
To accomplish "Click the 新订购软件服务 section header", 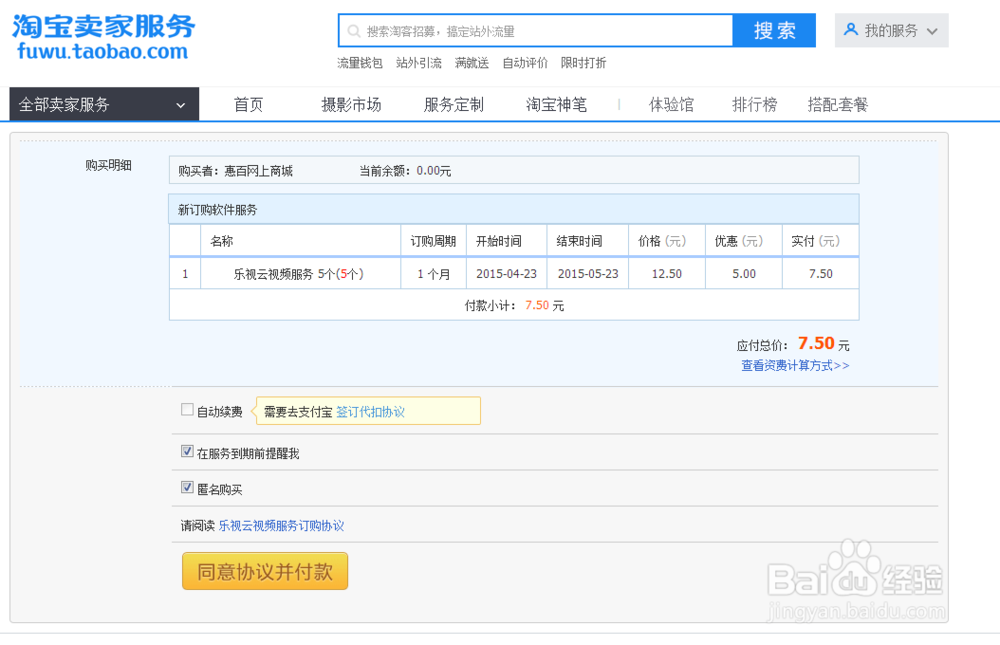I will coord(513,209).
